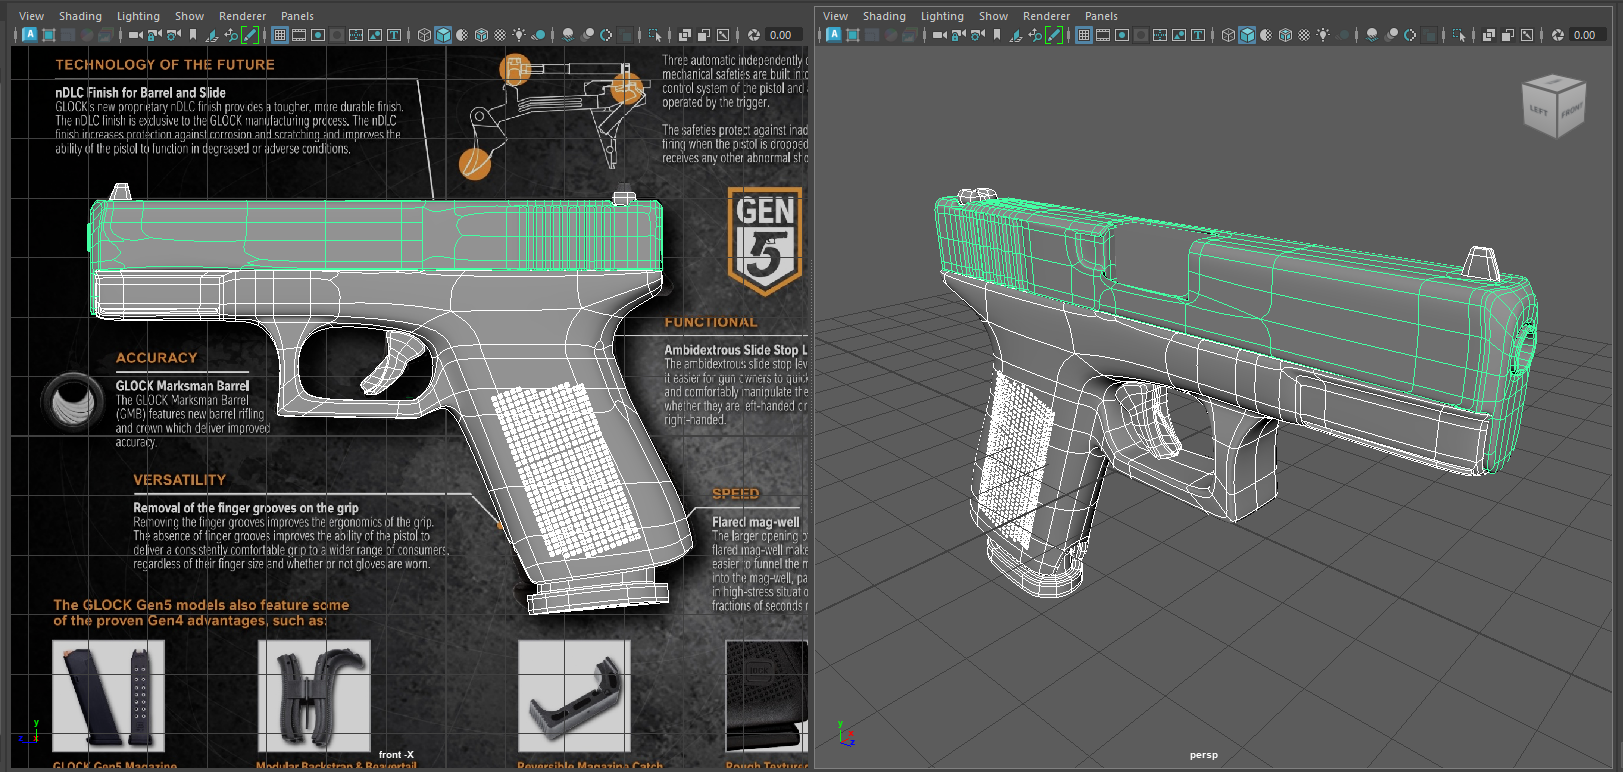Toggle Isolate Select in persp panel
The width and height of the screenshot is (1623, 772).
click(x=1459, y=35)
